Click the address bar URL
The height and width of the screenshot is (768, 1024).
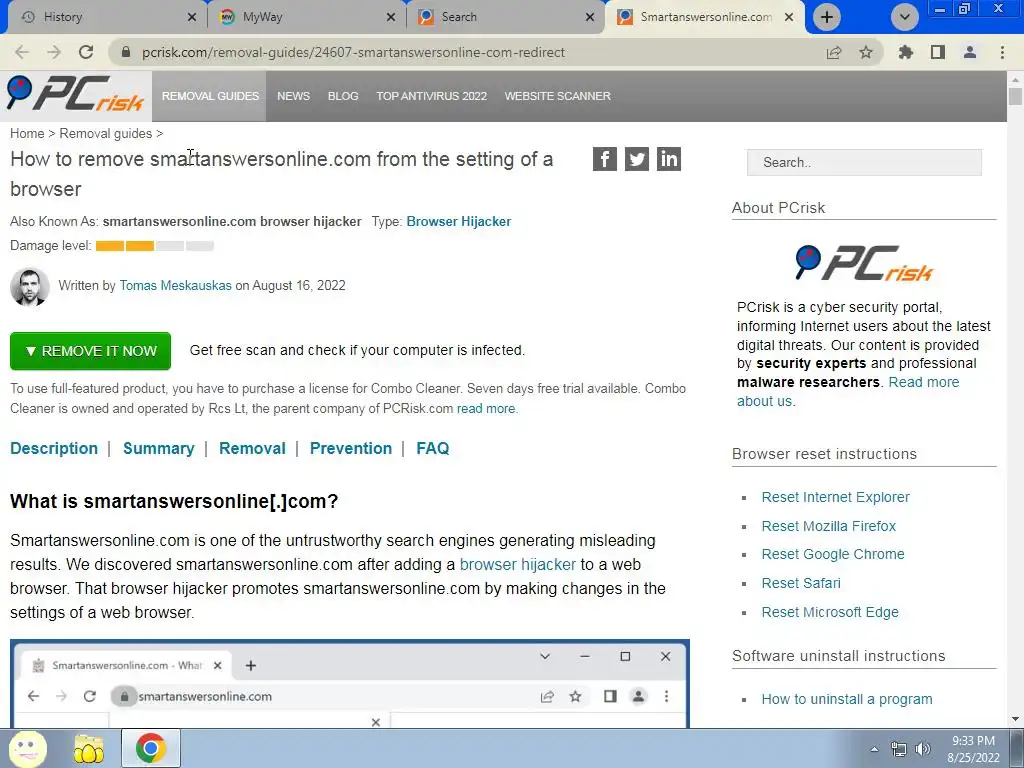click(x=353, y=52)
